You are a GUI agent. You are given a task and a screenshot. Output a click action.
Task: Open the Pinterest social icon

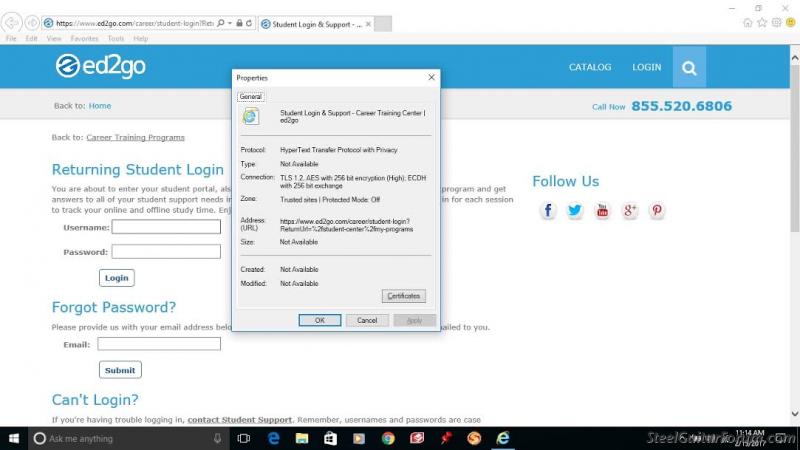[656, 210]
